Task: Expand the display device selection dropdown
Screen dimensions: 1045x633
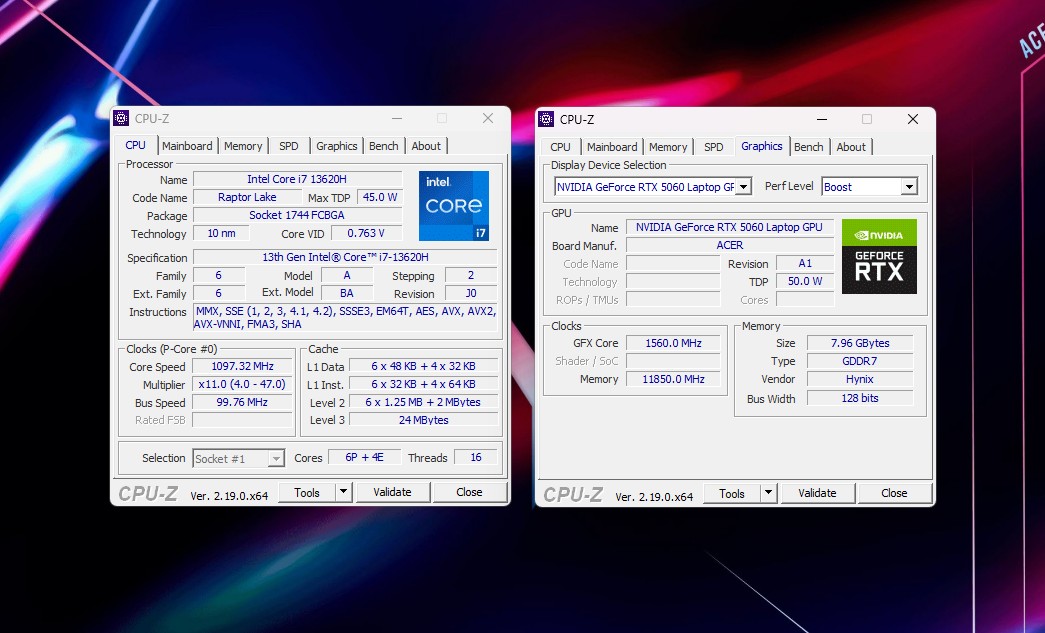Action: [744, 187]
